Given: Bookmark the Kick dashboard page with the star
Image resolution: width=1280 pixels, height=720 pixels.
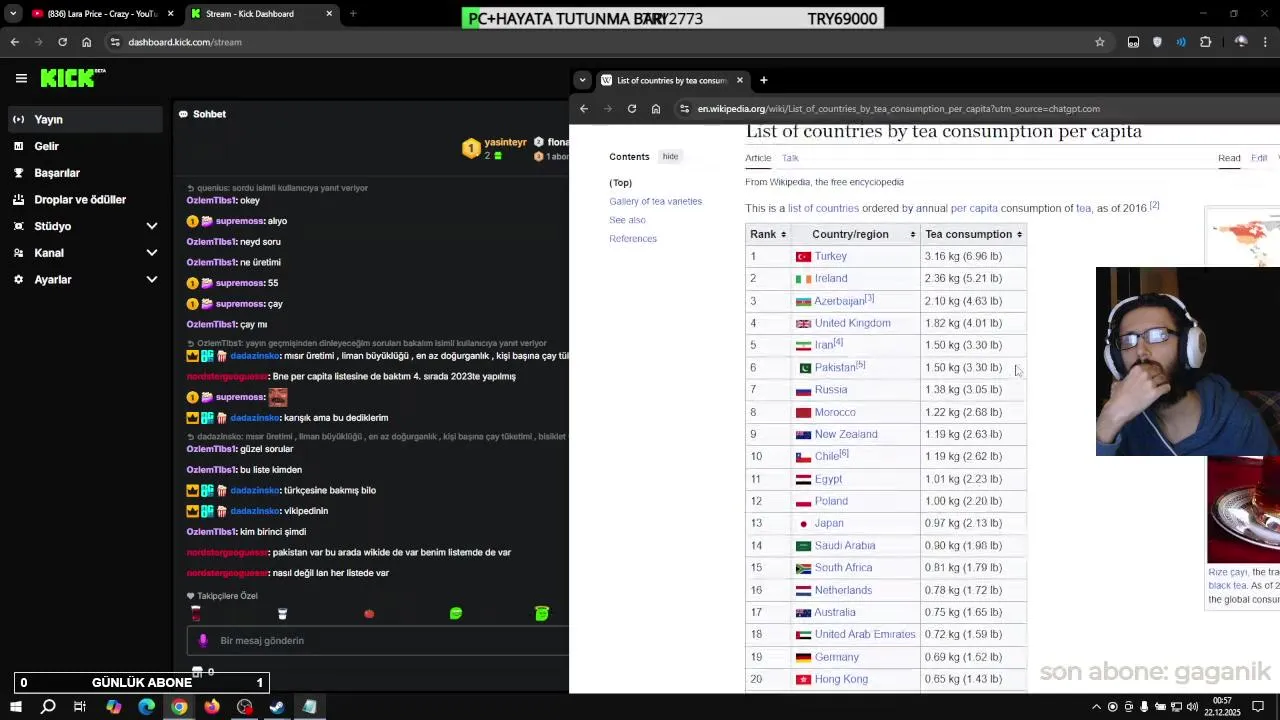Looking at the screenshot, I should click(x=1100, y=42).
